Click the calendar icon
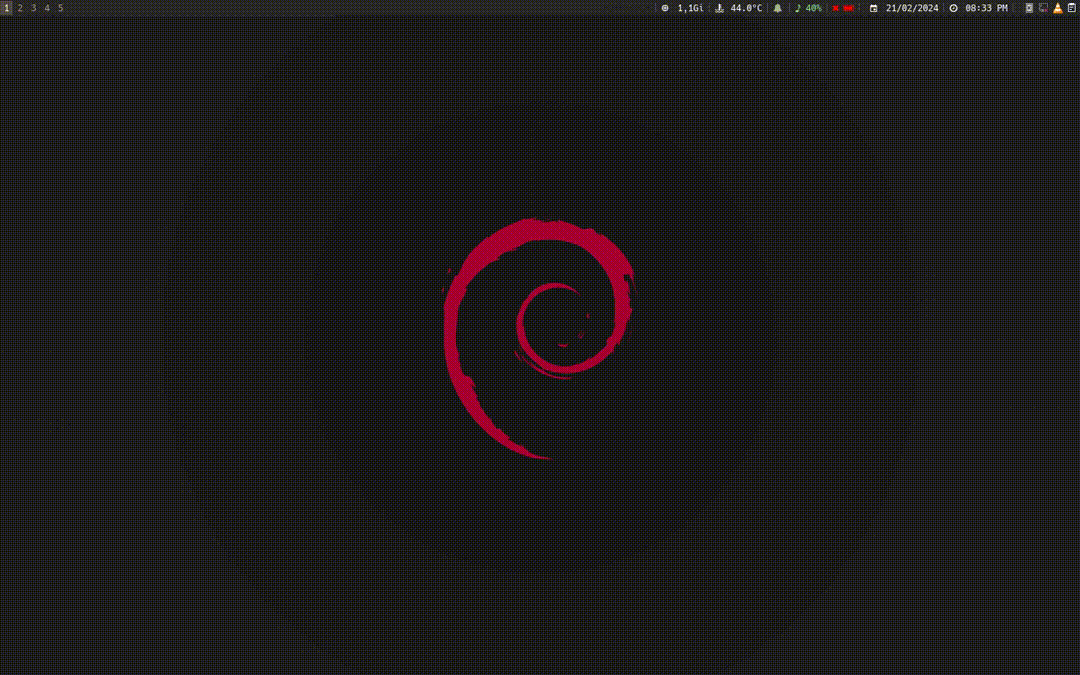1080x675 pixels. click(x=873, y=8)
